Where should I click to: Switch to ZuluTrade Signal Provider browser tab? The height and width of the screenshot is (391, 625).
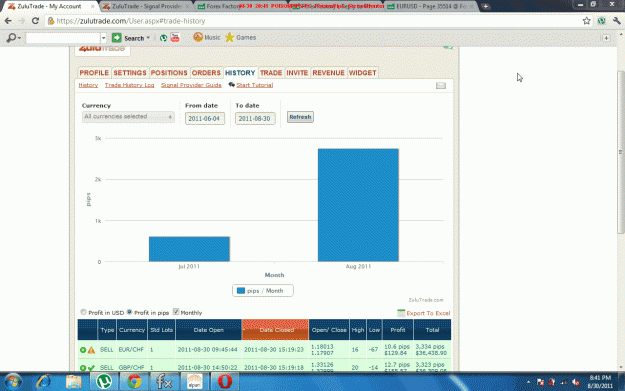click(x=145, y=6)
